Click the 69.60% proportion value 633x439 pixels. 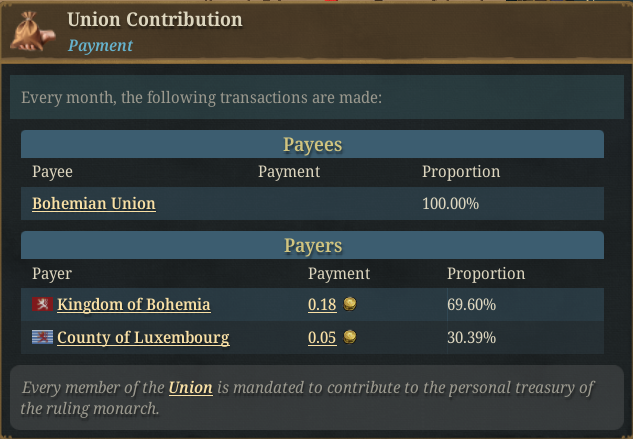(472, 304)
